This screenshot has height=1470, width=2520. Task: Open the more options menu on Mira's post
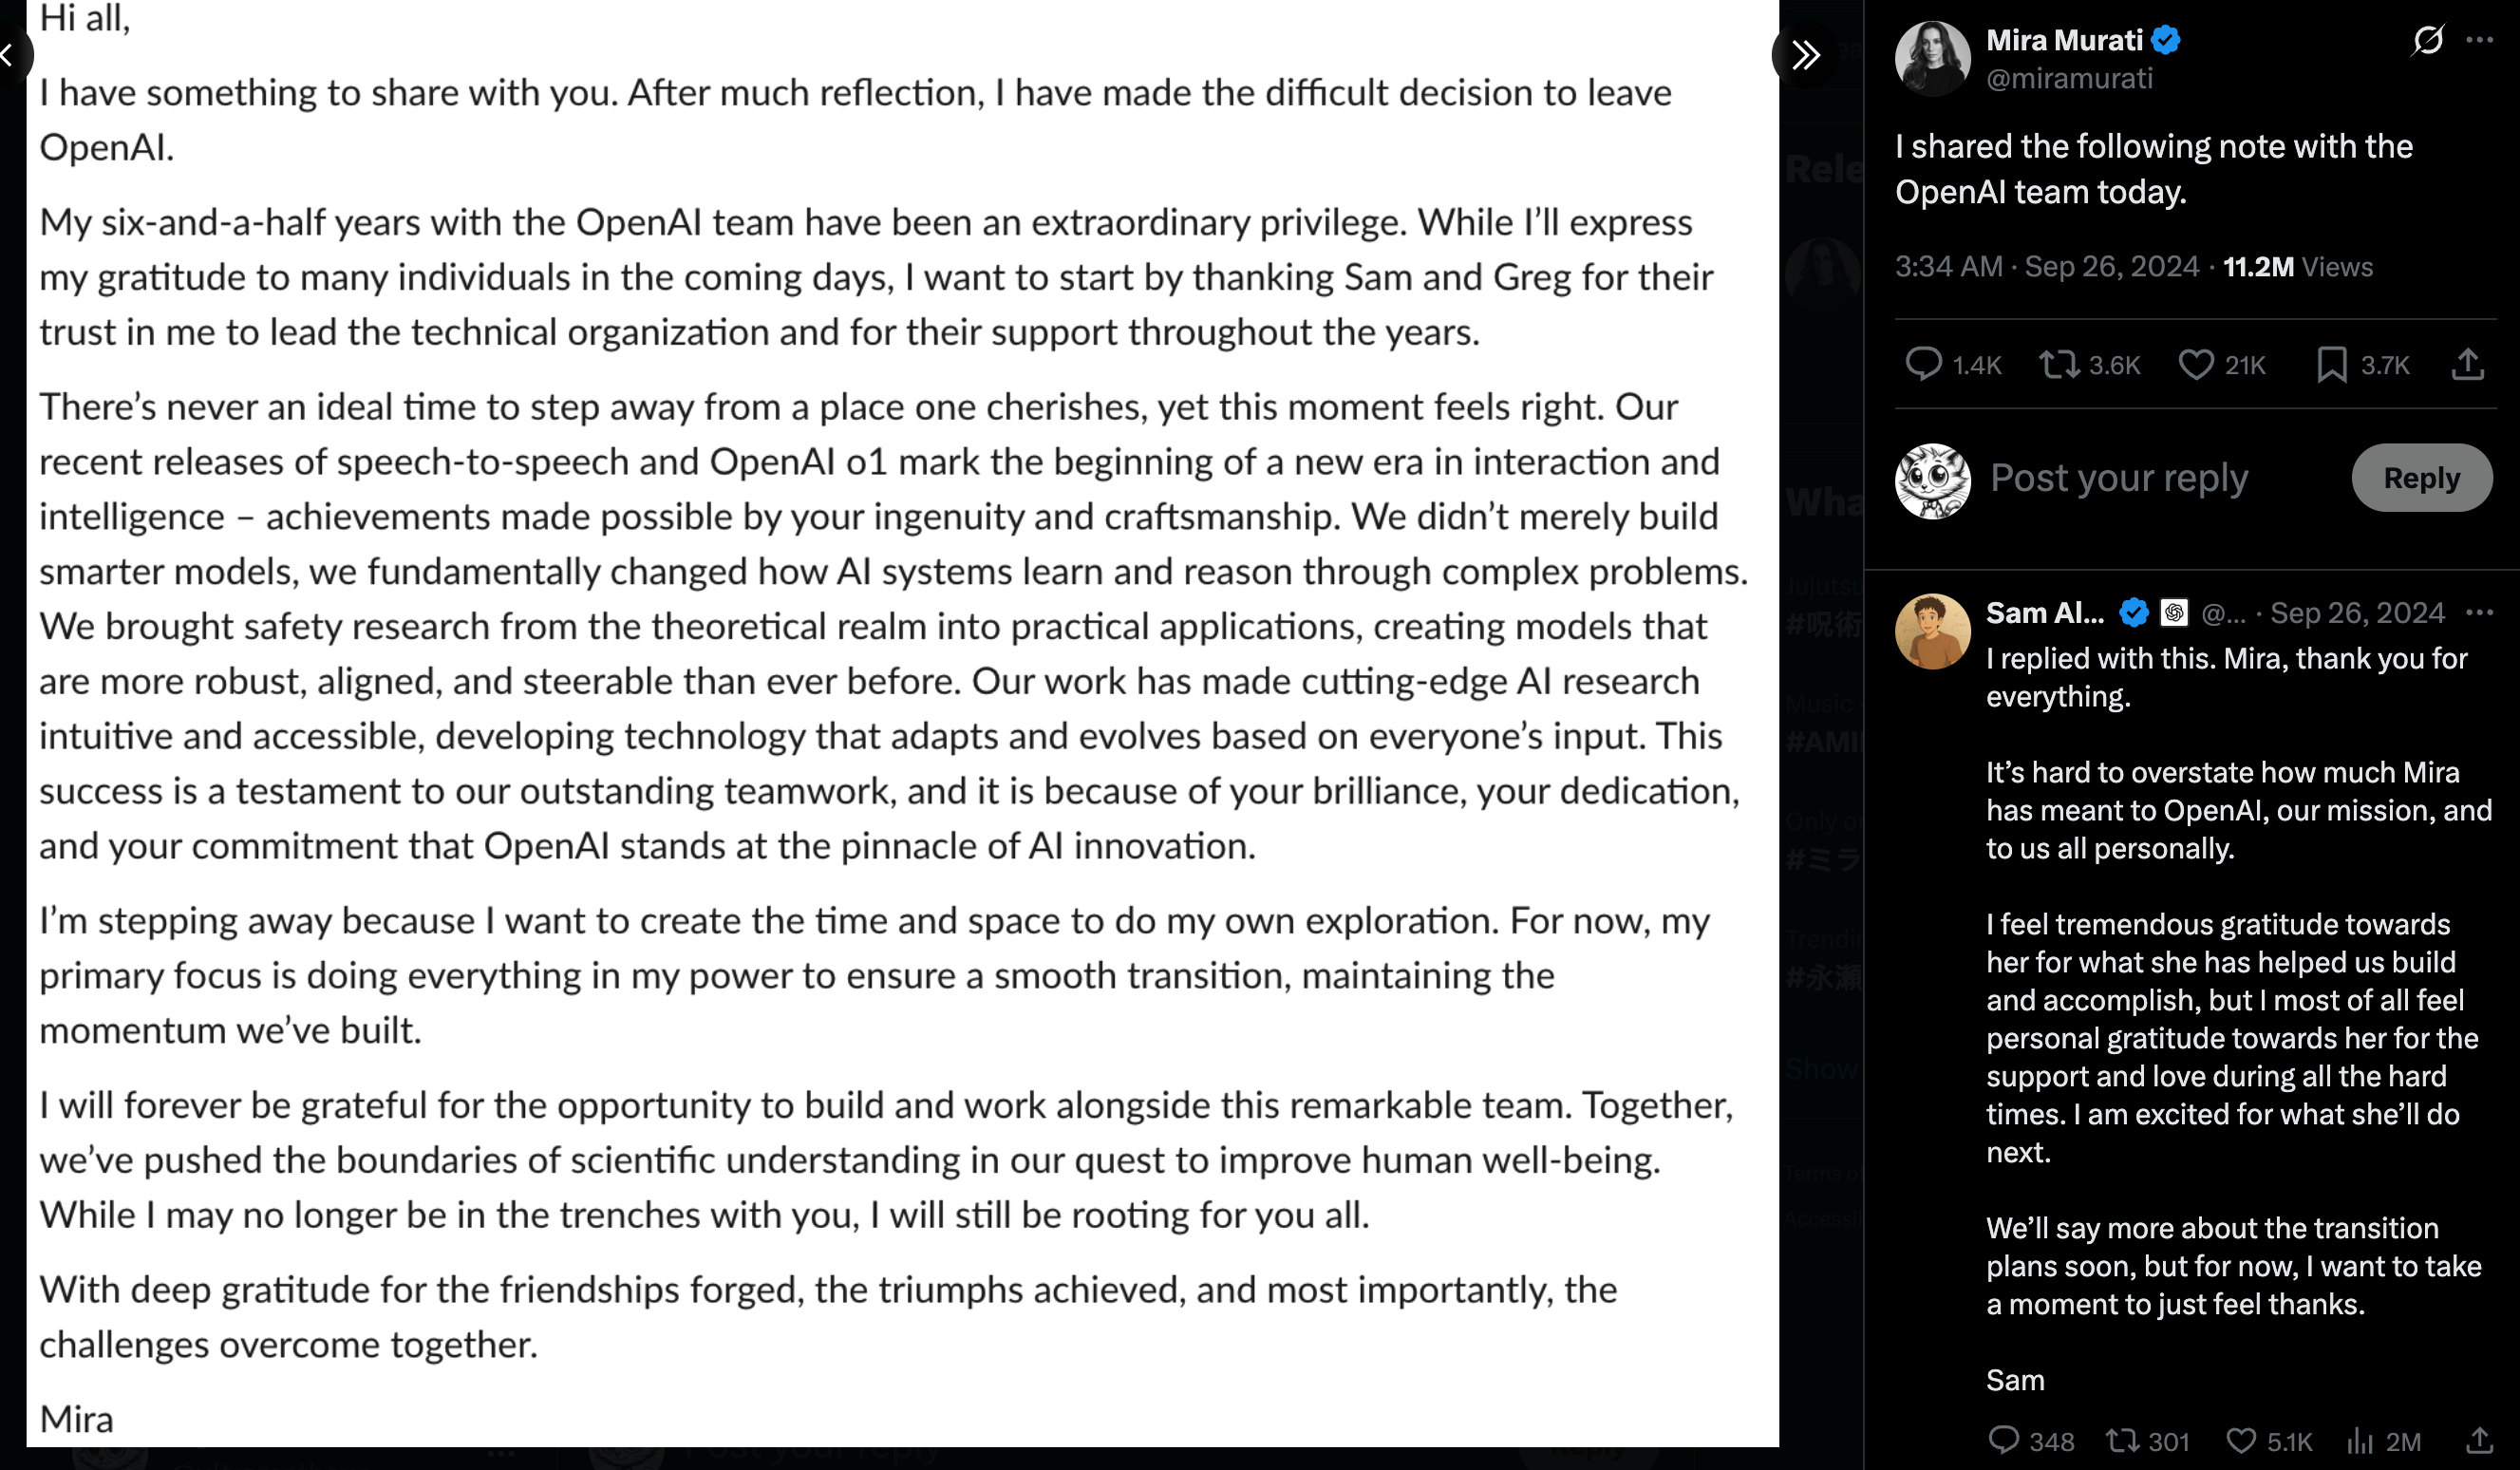click(2479, 40)
